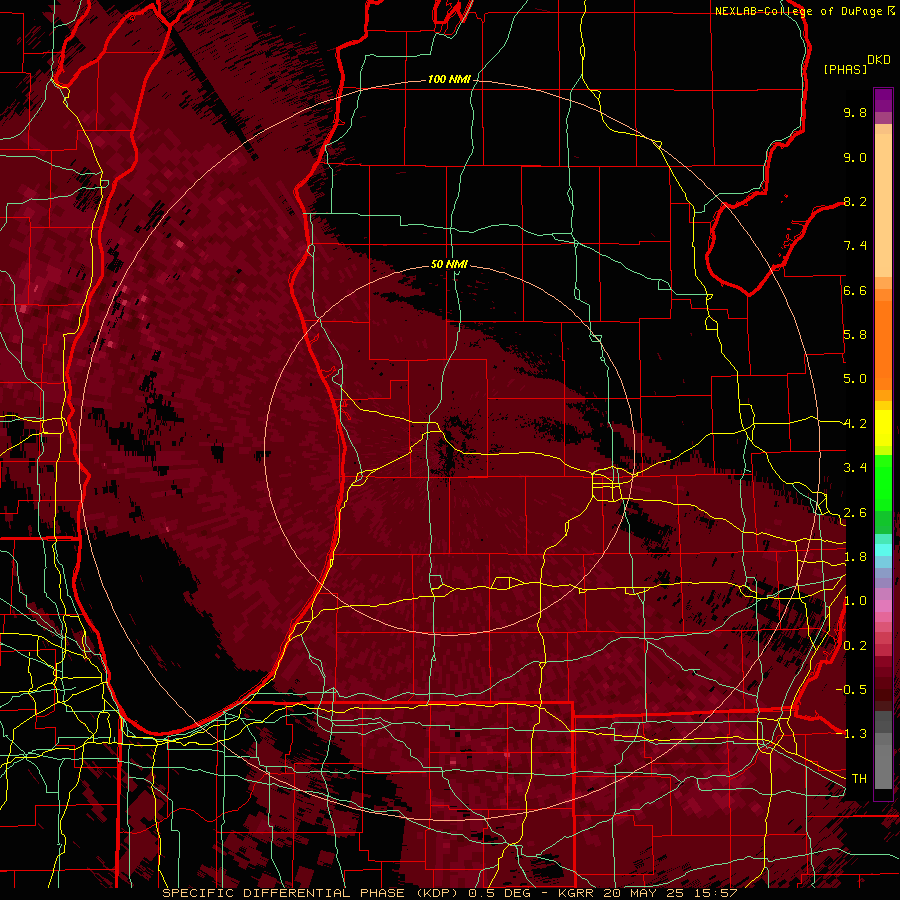Click the 7.4 scale value
This screenshot has height=900, width=900.
[x=855, y=246]
